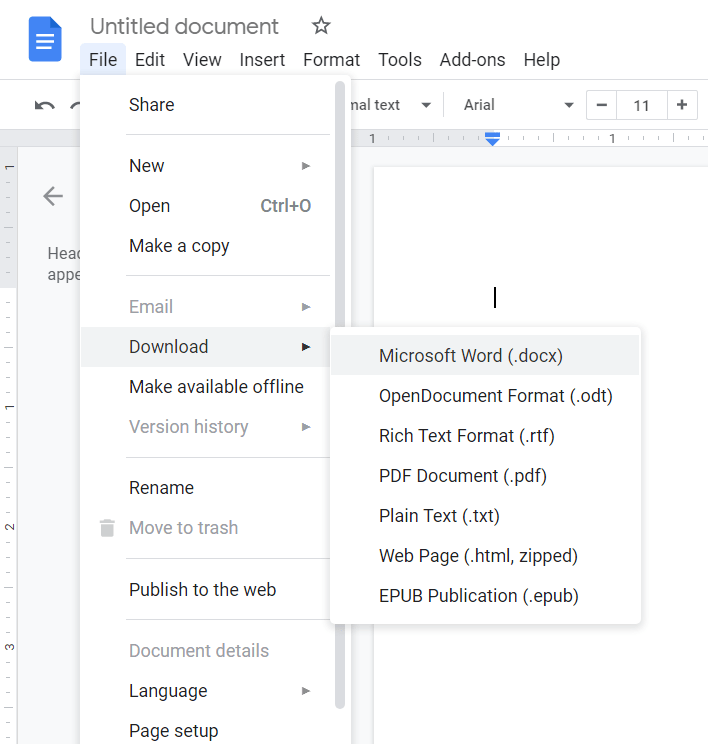Close document outline with back arrow
The height and width of the screenshot is (744, 708).
(x=53, y=196)
